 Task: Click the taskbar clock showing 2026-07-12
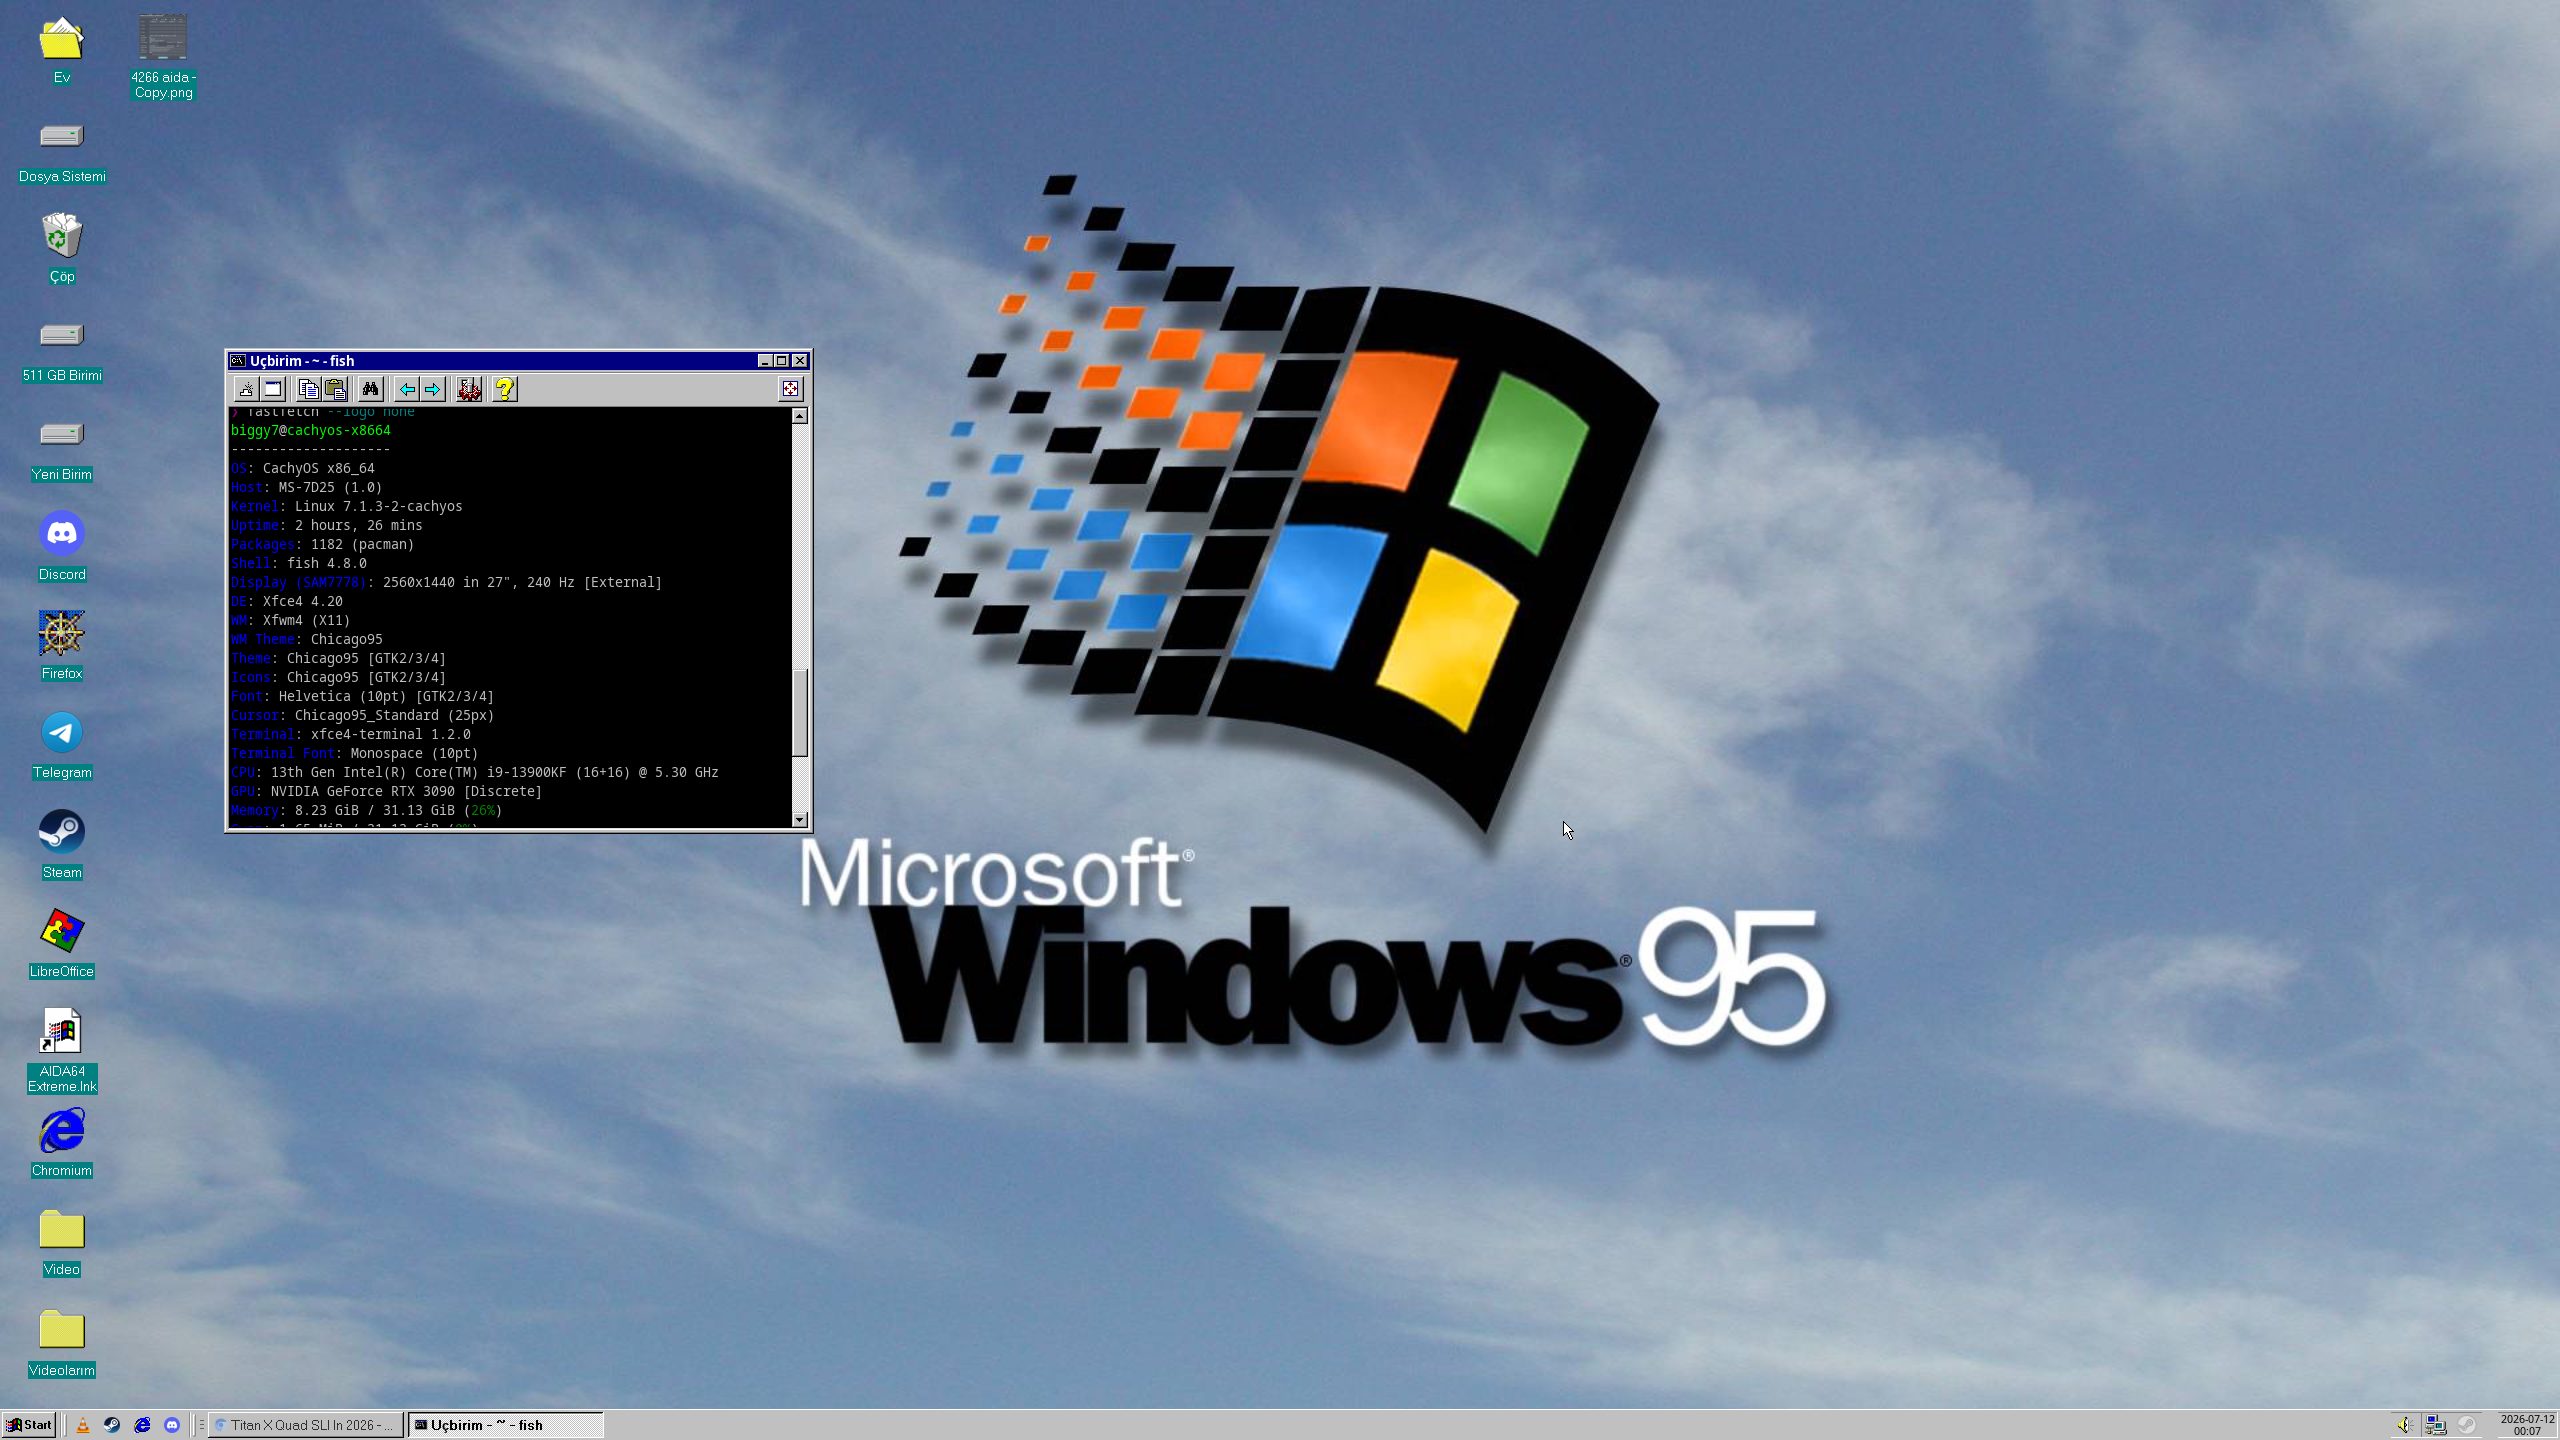(2527, 1425)
